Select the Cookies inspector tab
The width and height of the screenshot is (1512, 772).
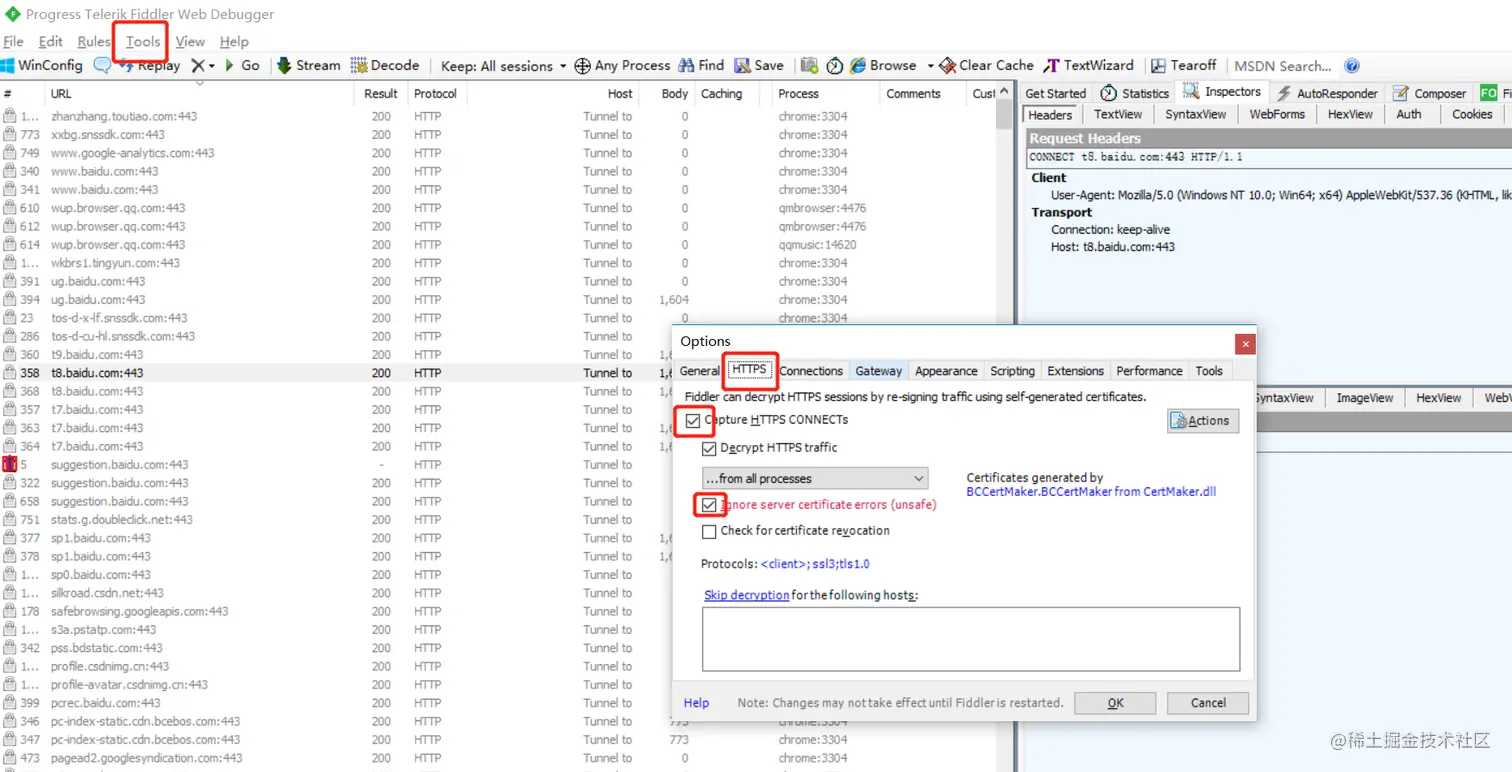(x=1472, y=115)
